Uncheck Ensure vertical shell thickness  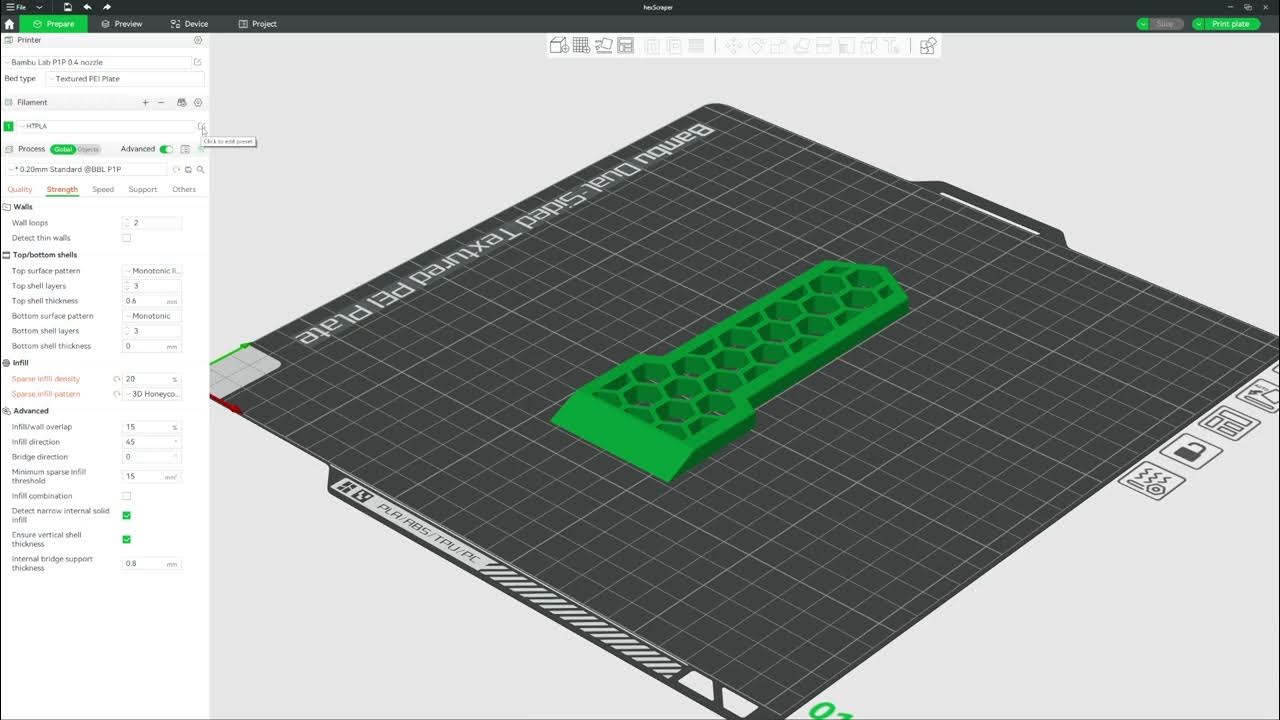pyautogui.click(x=126, y=539)
